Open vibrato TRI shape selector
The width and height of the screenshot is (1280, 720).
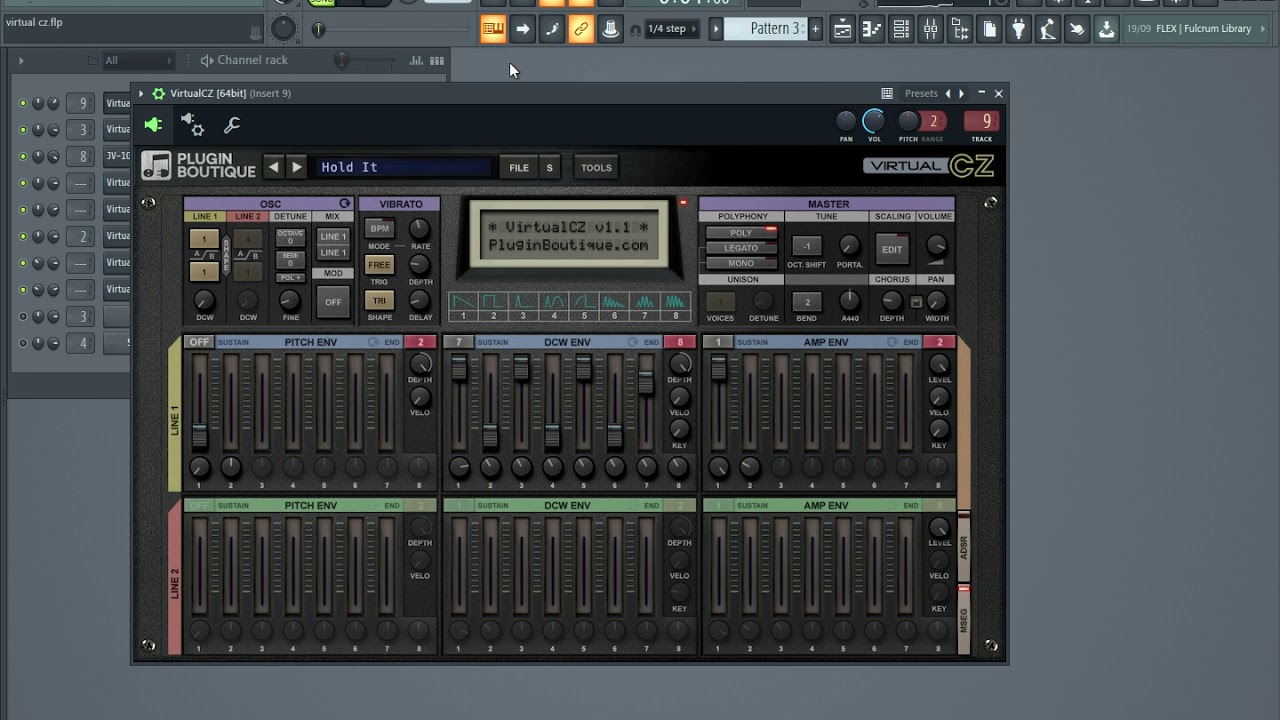coord(380,300)
